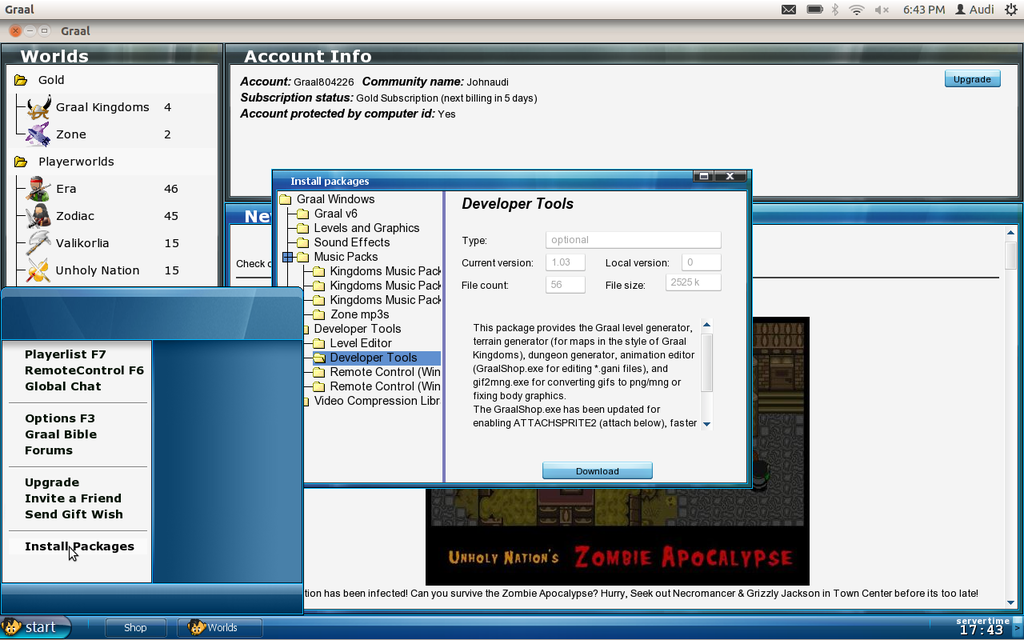Open the Worlds taskbar icon
This screenshot has height=640, width=1024.
click(218, 627)
